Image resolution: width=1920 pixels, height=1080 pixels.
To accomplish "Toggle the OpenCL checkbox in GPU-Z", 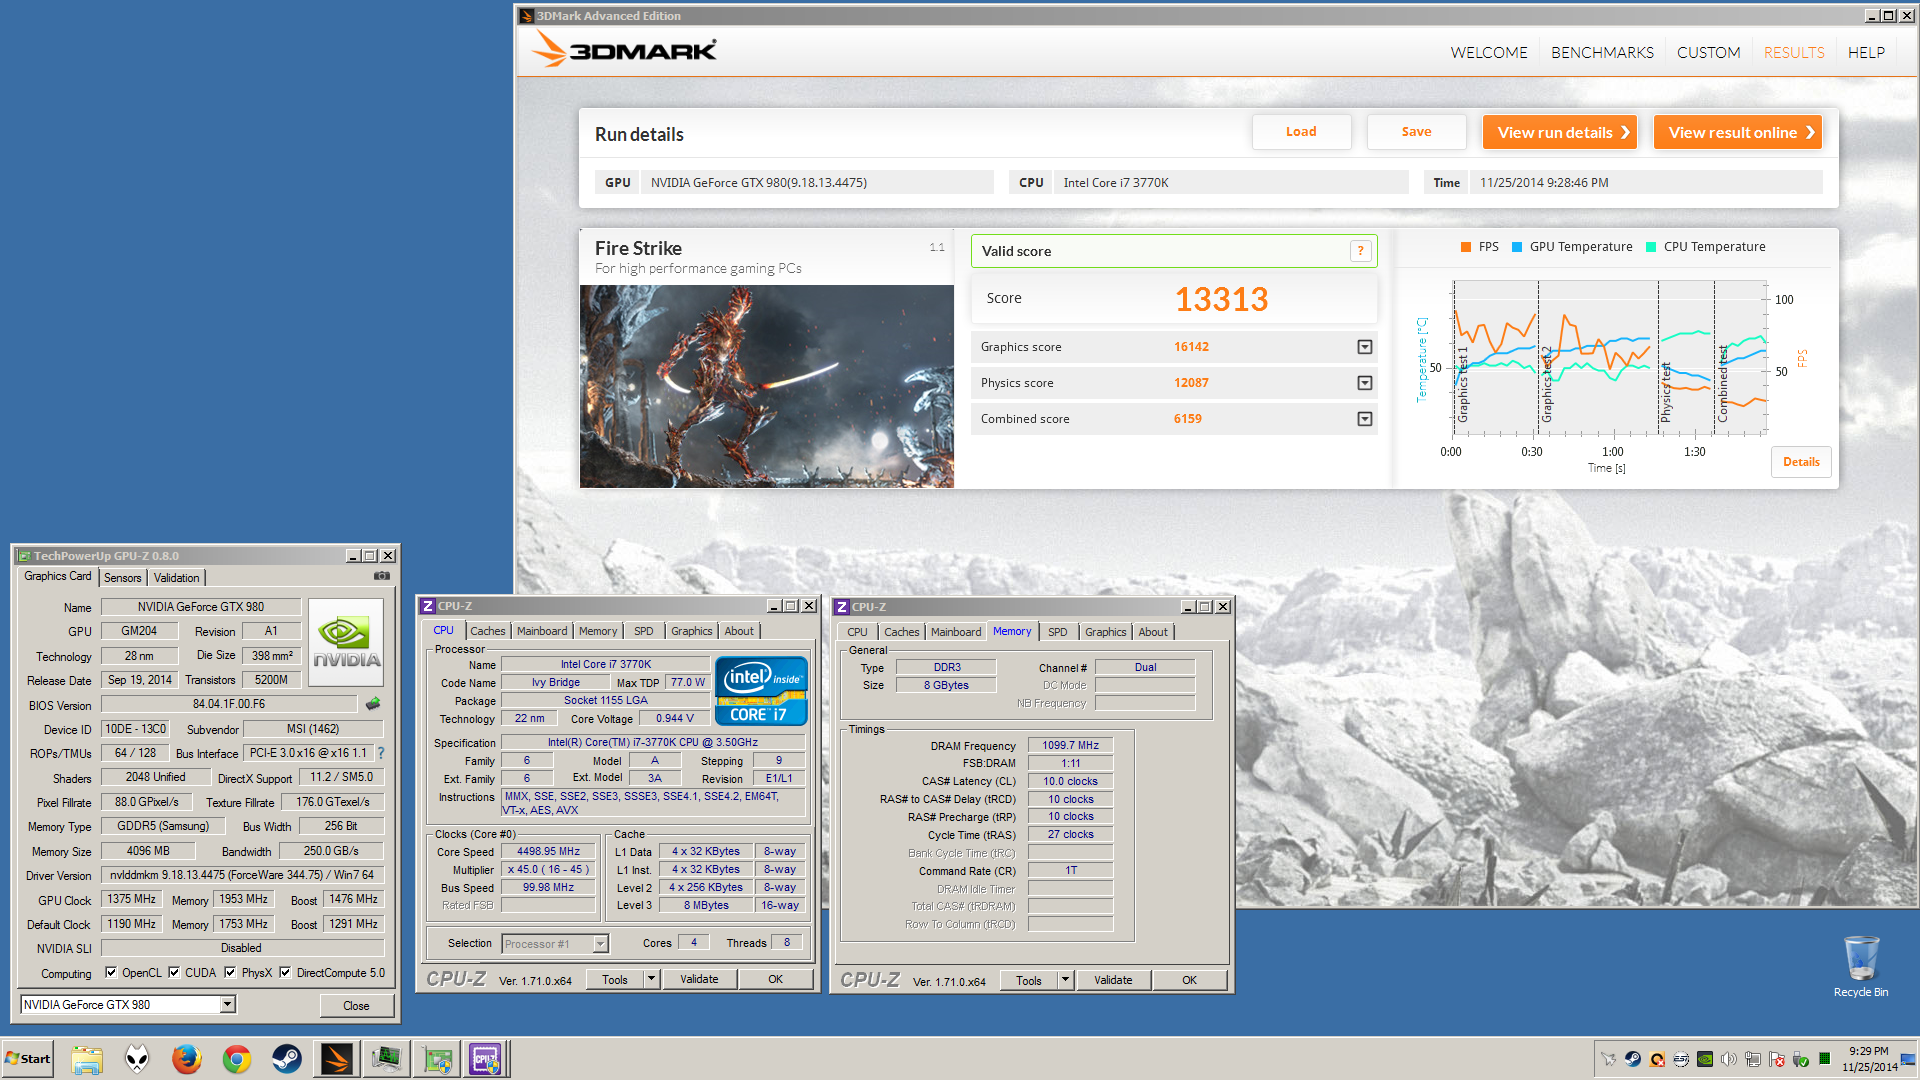I will 111,972.
